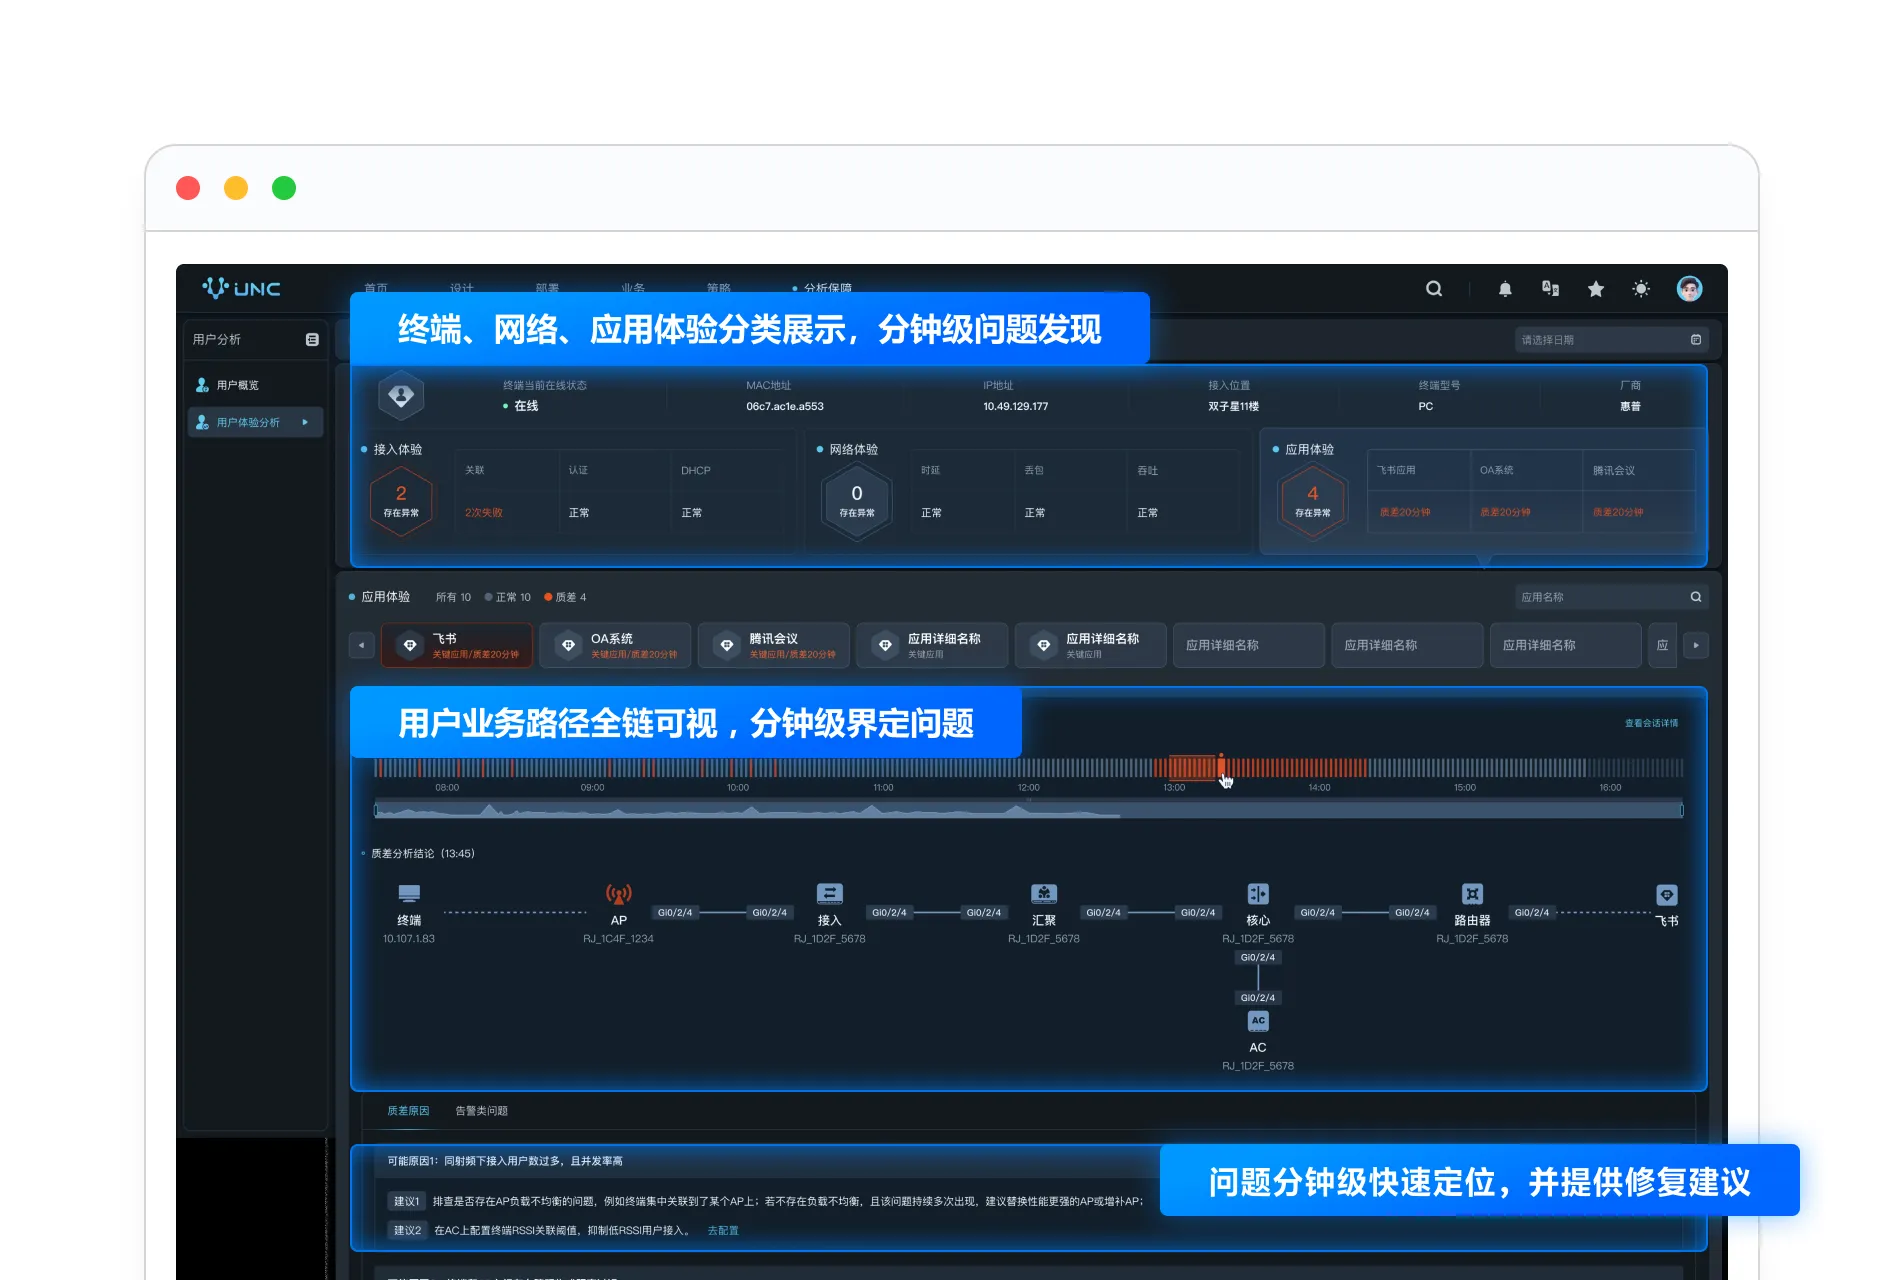Click the search magnifier icon in top bar
The height and width of the screenshot is (1280, 1896).
coord(1433,289)
